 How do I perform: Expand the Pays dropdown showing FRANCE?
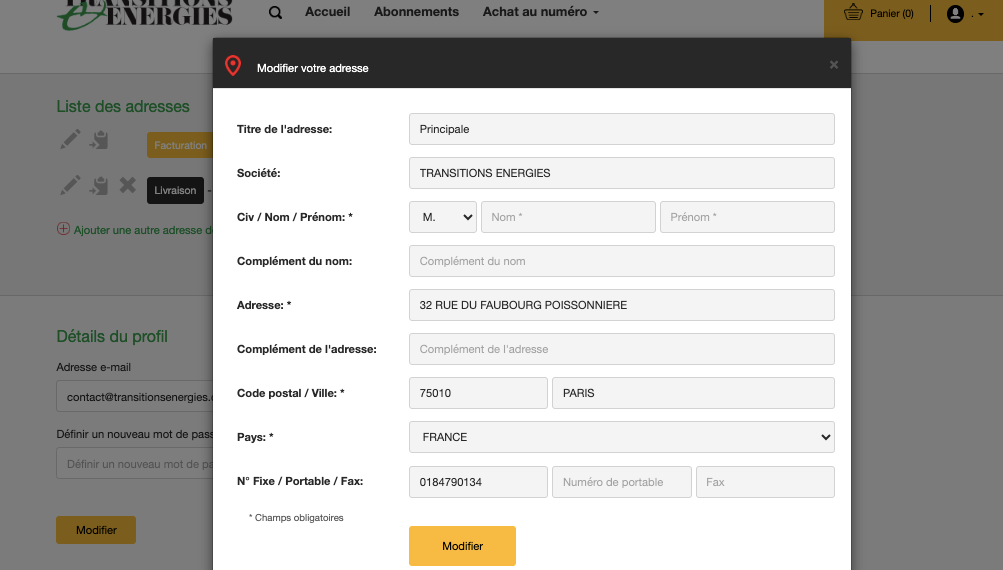point(621,437)
